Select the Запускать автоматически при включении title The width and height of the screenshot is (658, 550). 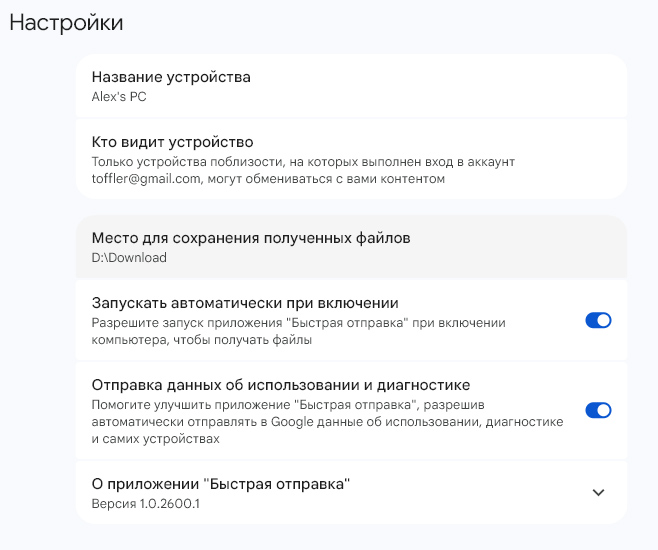[x=245, y=303]
